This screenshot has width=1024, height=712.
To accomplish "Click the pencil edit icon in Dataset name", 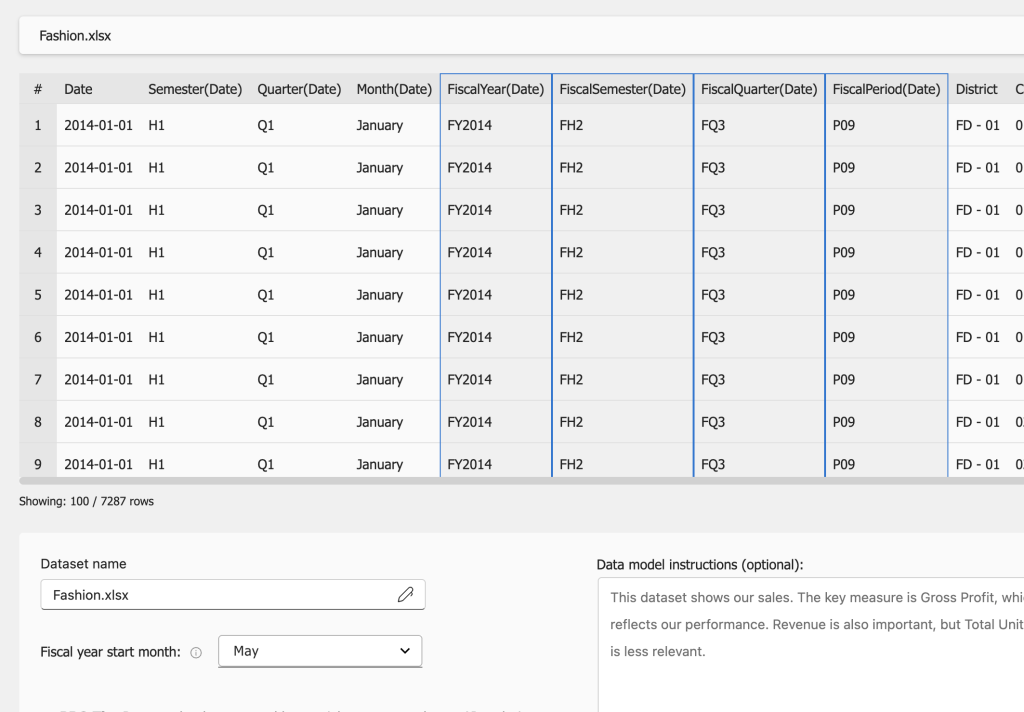I will [x=405, y=595].
